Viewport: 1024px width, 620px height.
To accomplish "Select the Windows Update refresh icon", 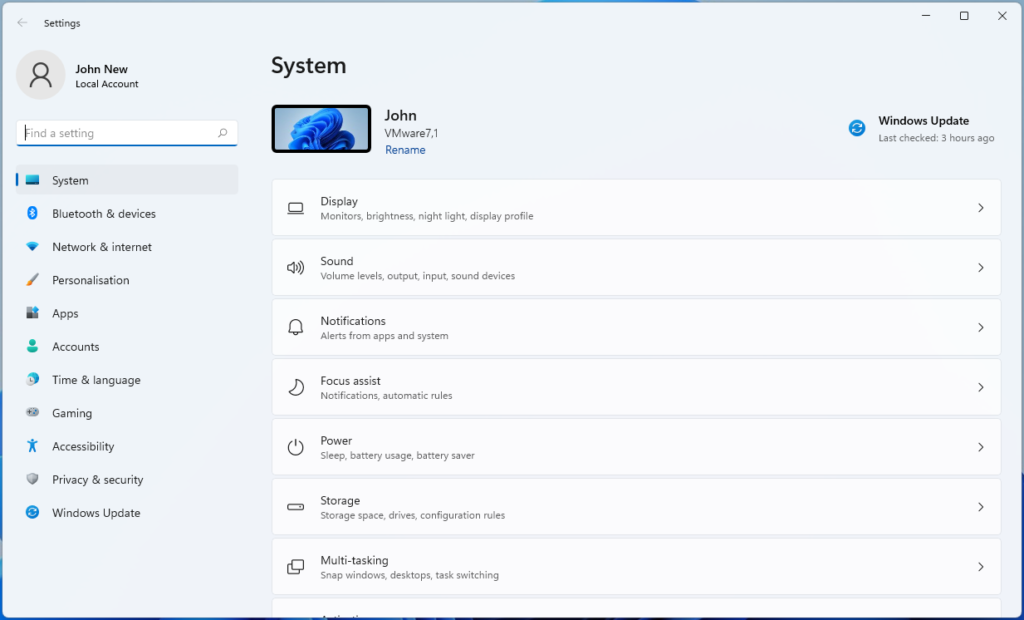I will coord(856,128).
